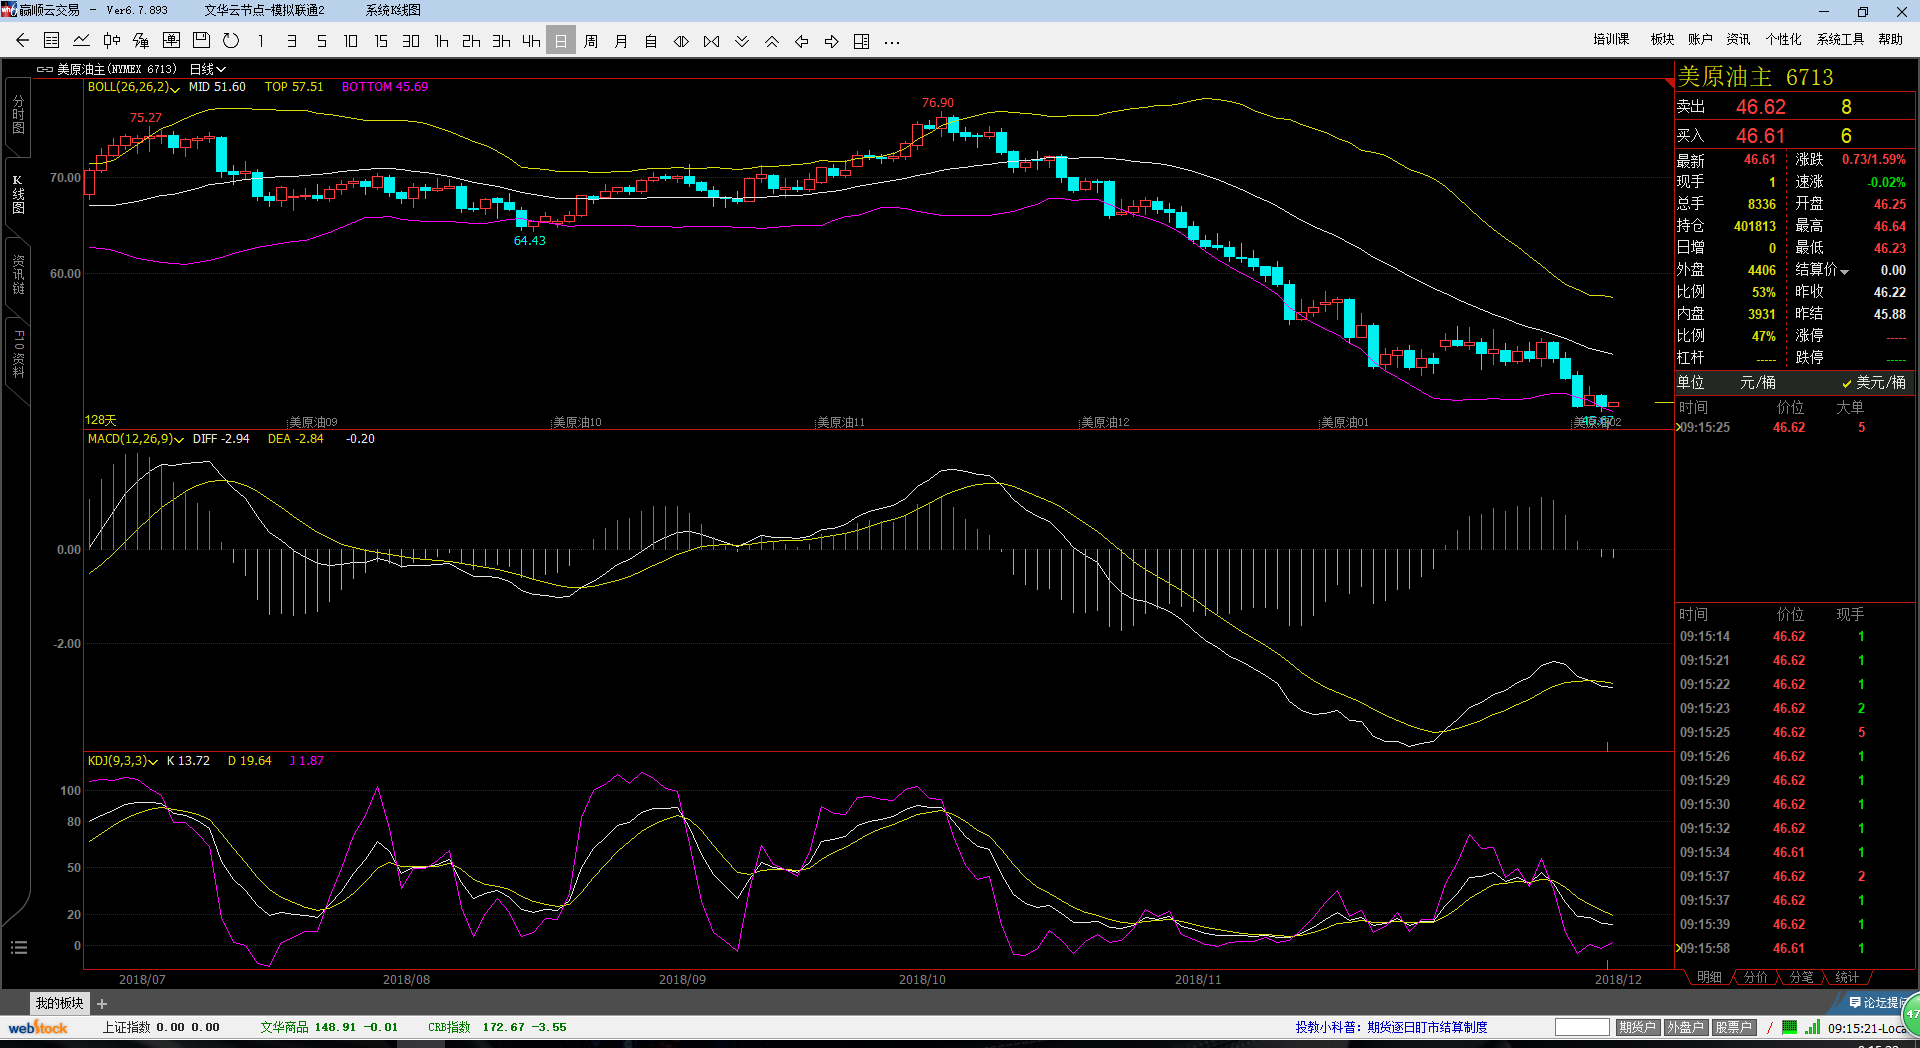
Task: Click the double chevron up icon
Action: tap(772, 41)
